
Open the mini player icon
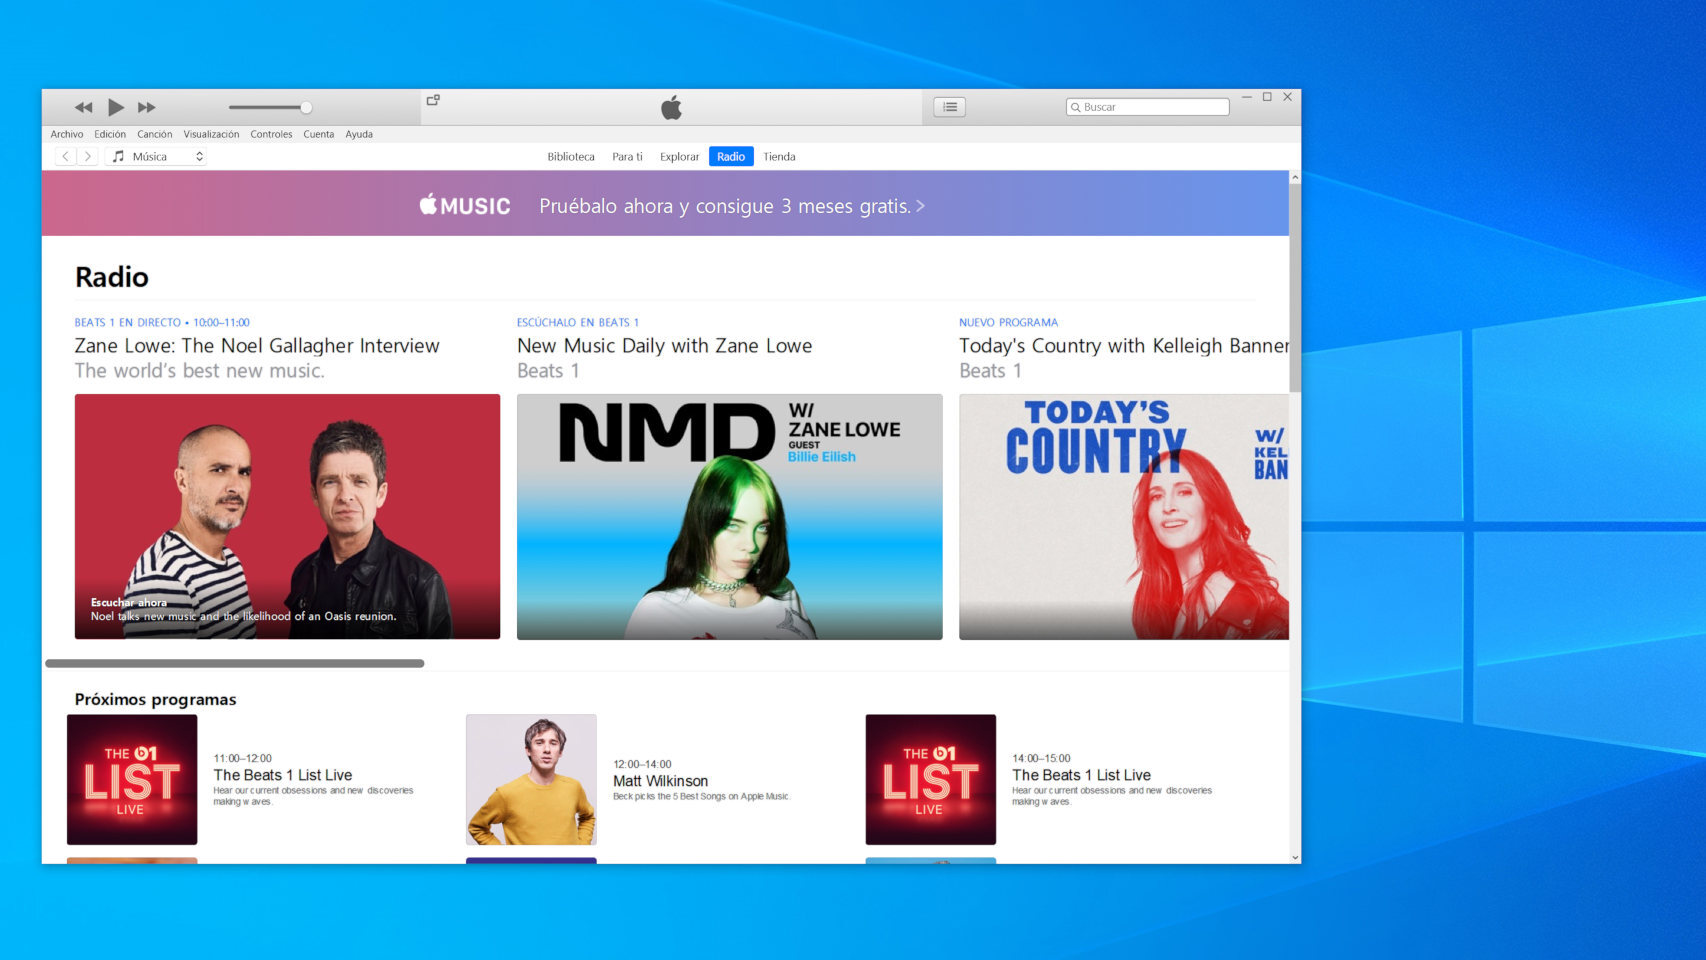coord(433,100)
